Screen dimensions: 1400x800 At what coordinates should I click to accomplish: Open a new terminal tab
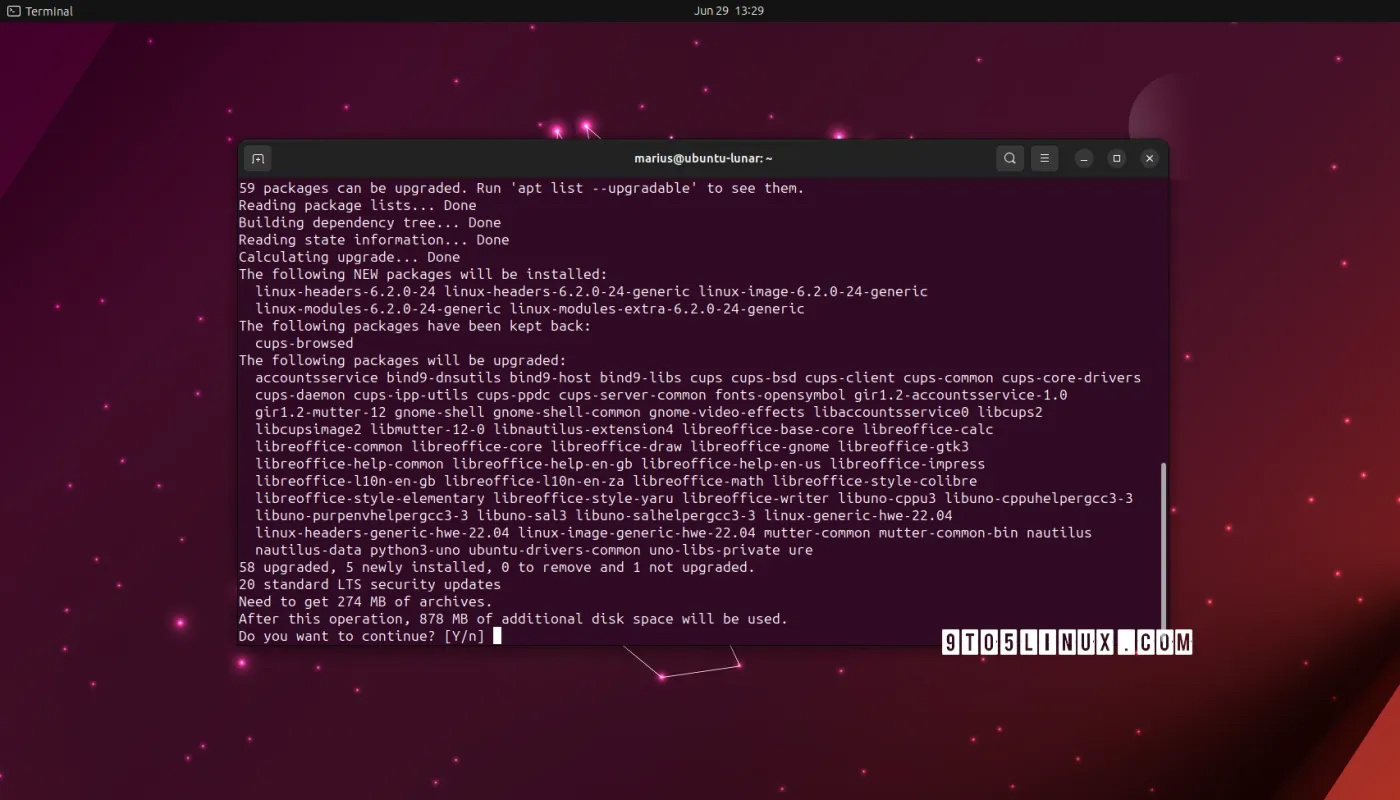point(257,158)
